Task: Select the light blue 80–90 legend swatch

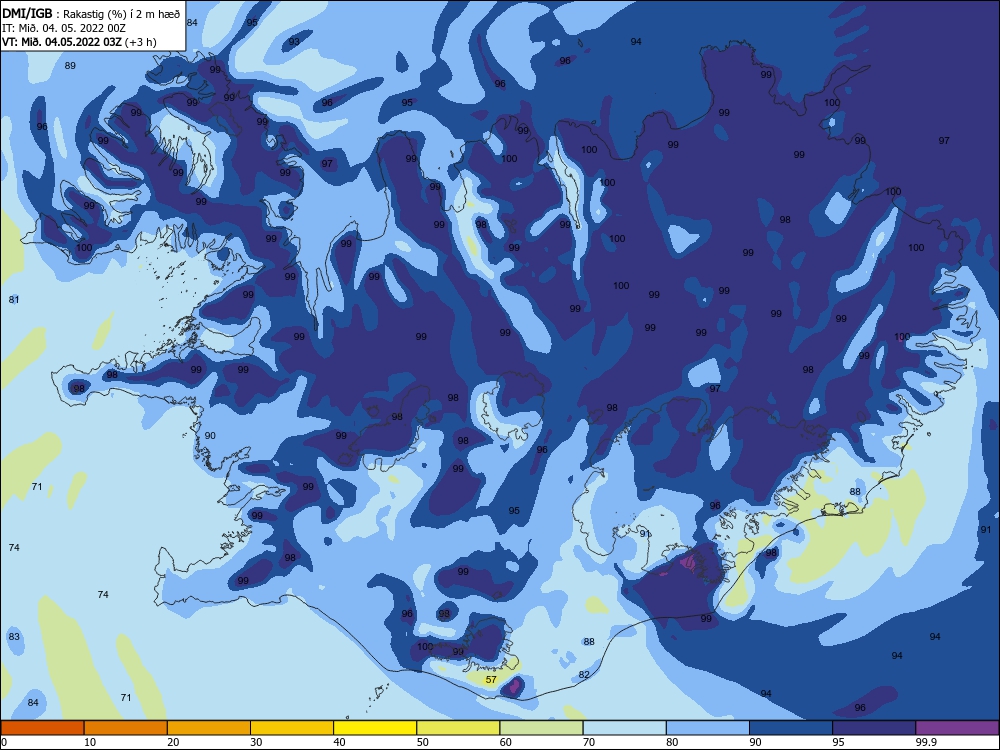Action: [708, 728]
